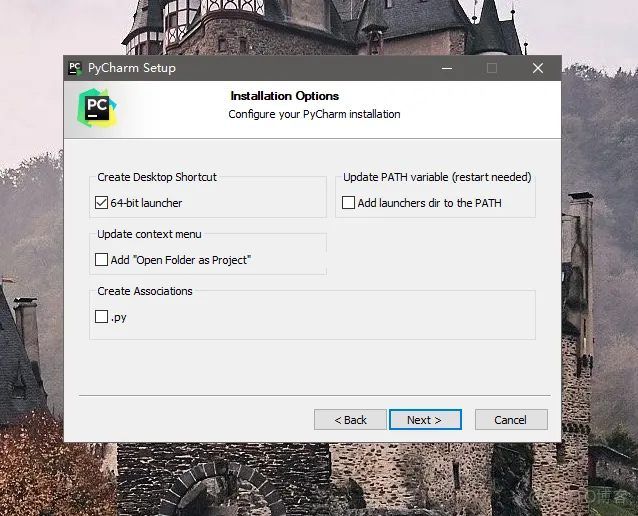Click the Create Desktop Shortcut group label

coord(157,177)
